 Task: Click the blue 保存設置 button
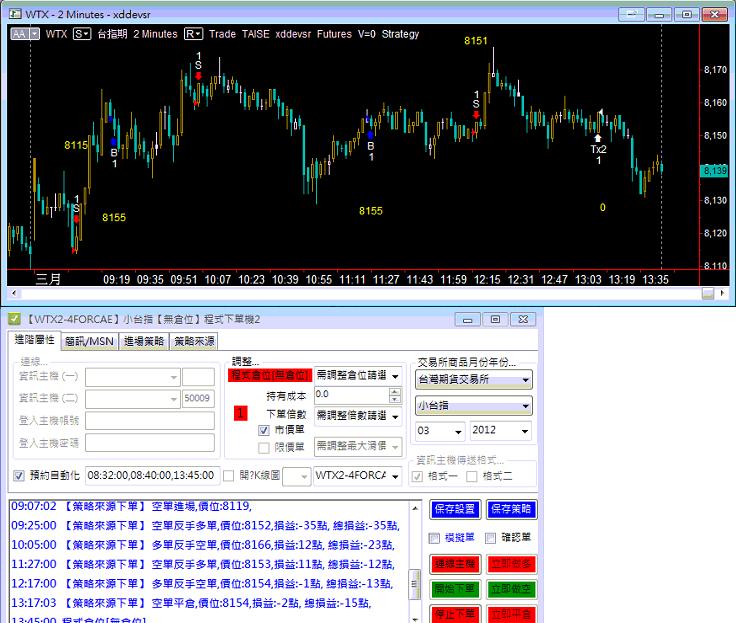pyautogui.click(x=455, y=509)
